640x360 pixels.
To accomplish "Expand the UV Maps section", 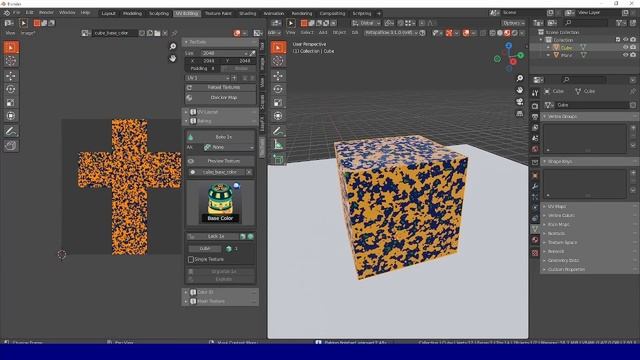I will [x=589, y=207].
